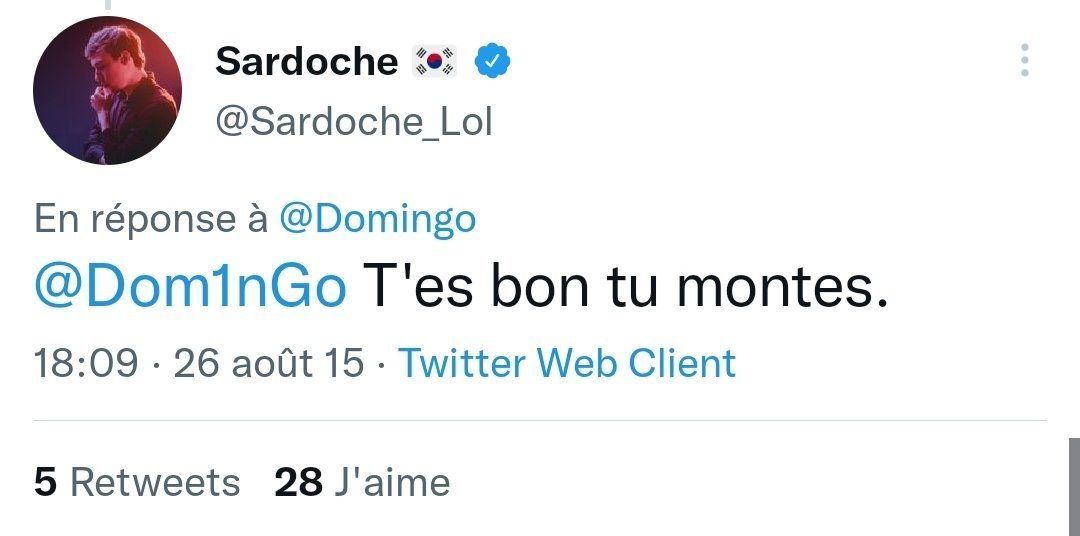Click the date 26 août 15
This screenshot has width=1080, height=536.
tap(269, 363)
